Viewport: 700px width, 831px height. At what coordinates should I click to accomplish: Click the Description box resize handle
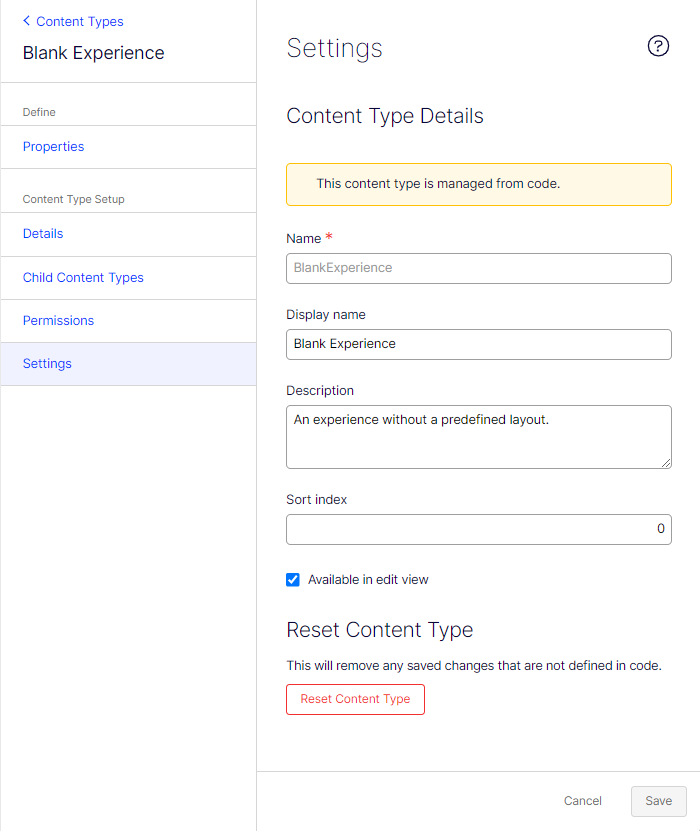point(665,462)
